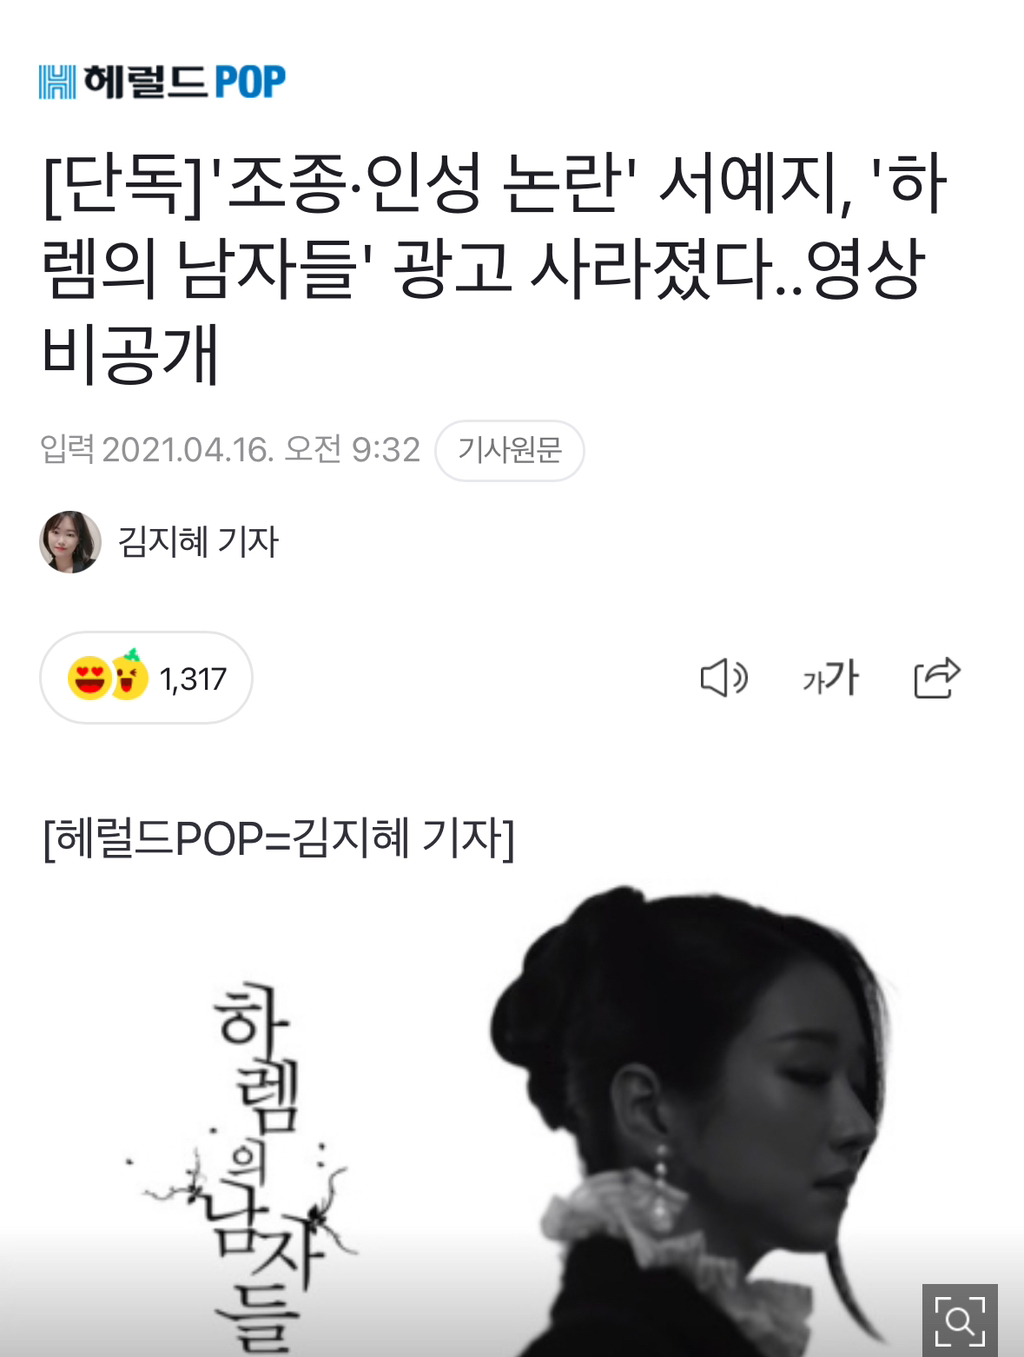Tap the headline's last line 비공개
1024x1357 pixels.
click(130, 355)
